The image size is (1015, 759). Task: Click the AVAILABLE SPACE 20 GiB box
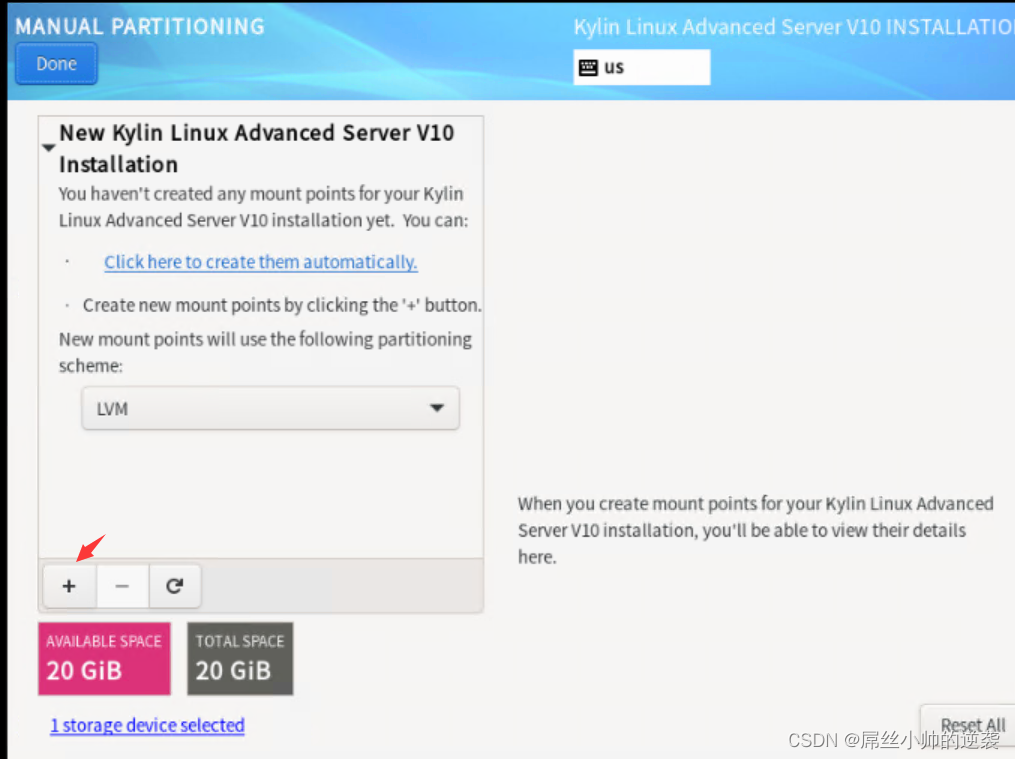tap(104, 659)
